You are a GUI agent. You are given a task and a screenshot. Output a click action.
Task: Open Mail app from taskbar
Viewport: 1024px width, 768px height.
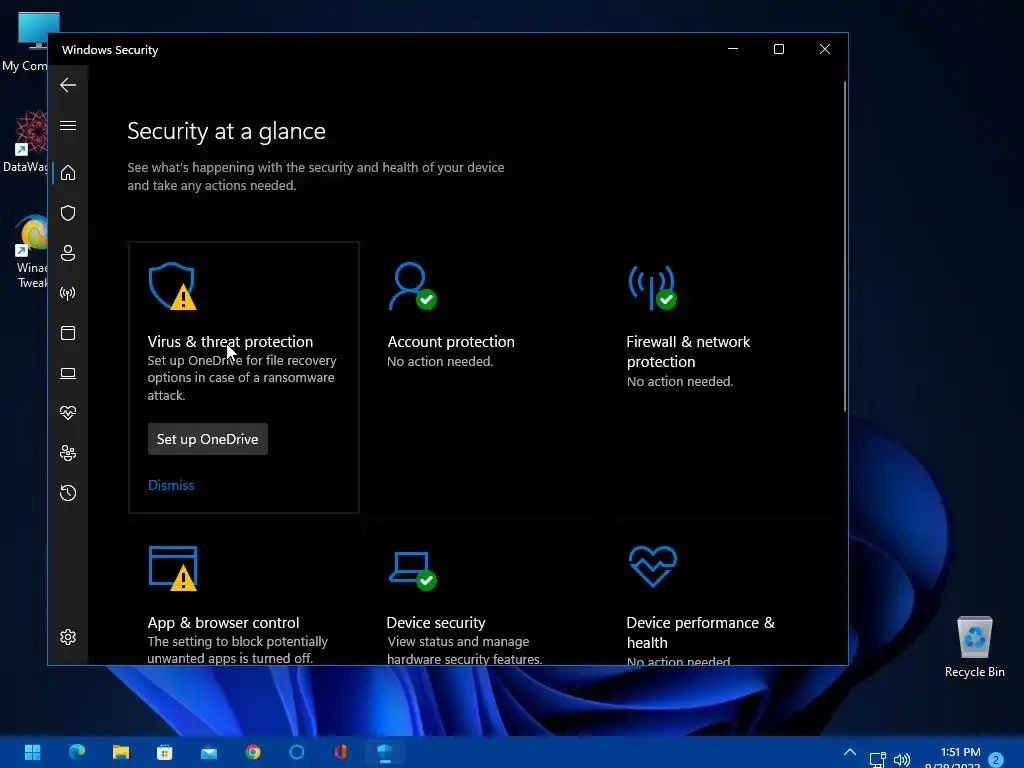click(x=209, y=753)
